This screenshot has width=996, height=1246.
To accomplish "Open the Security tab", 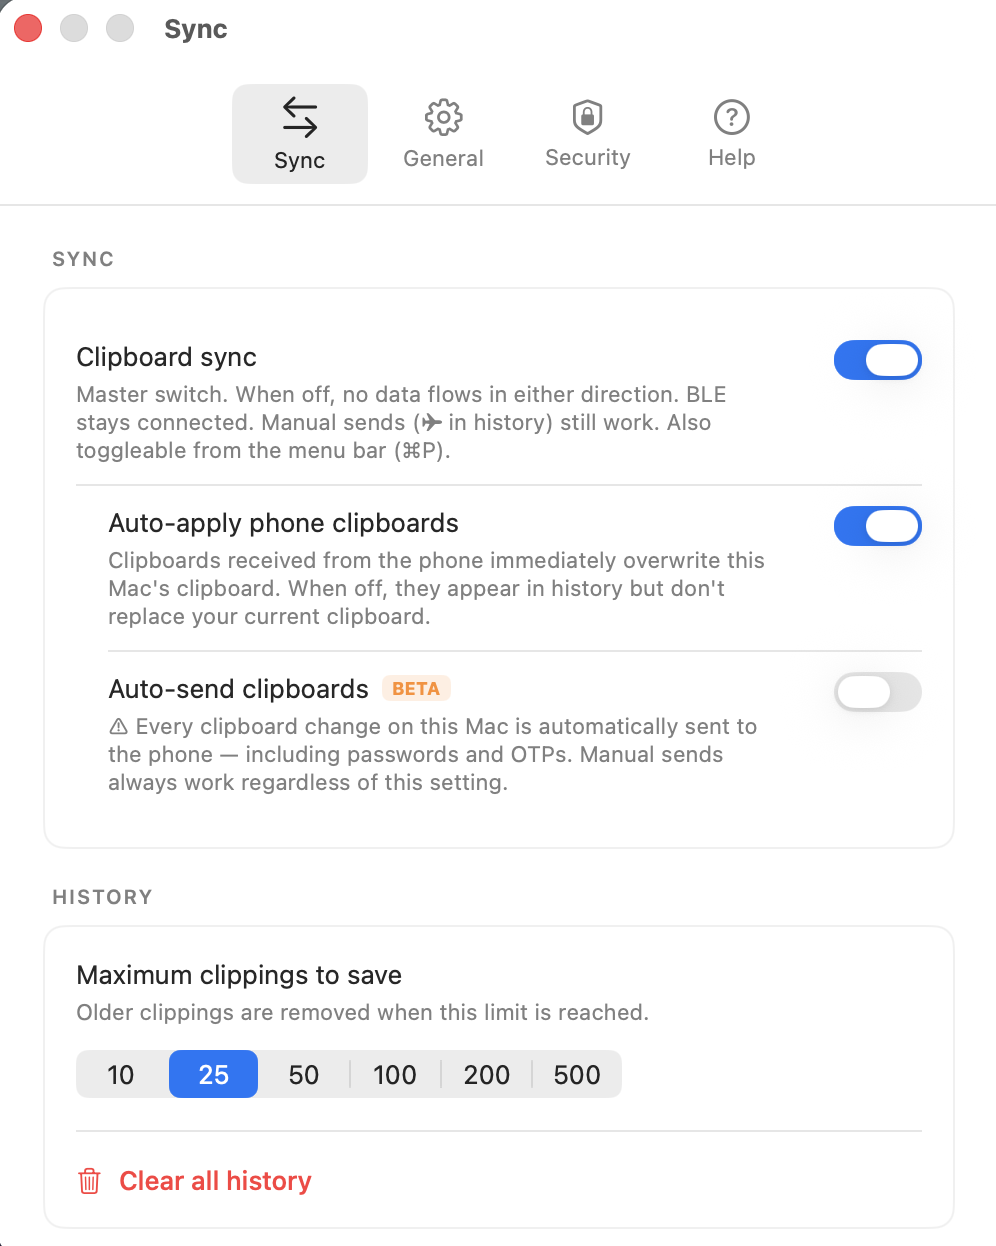I will coord(587,133).
